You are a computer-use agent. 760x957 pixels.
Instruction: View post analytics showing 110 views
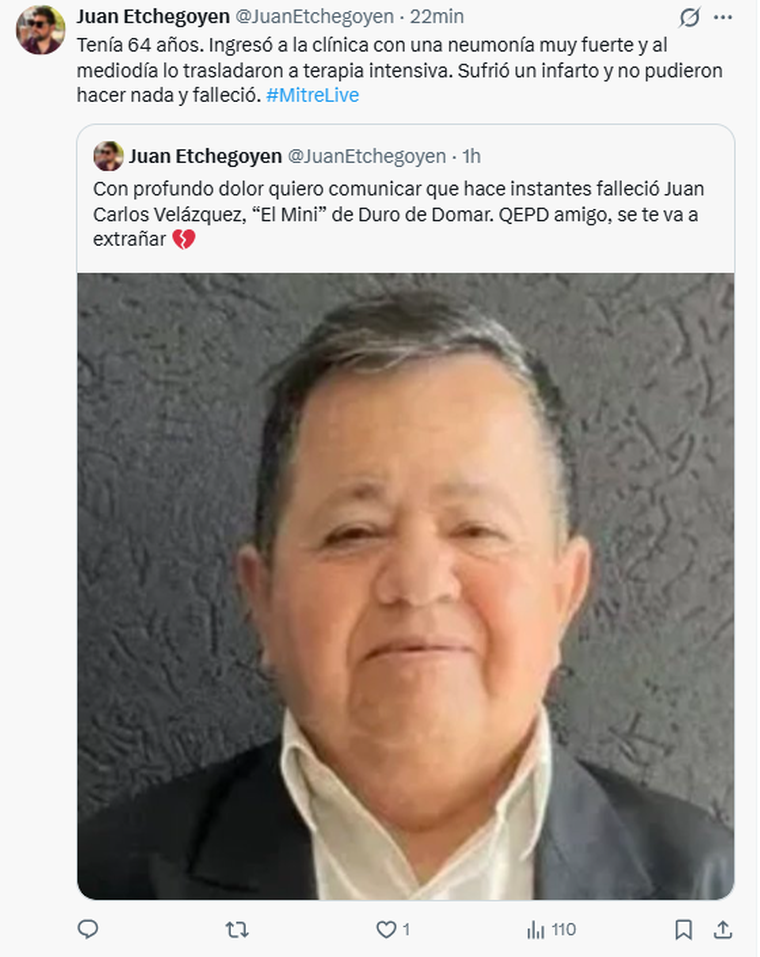pyautogui.click(x=551, y=930)
